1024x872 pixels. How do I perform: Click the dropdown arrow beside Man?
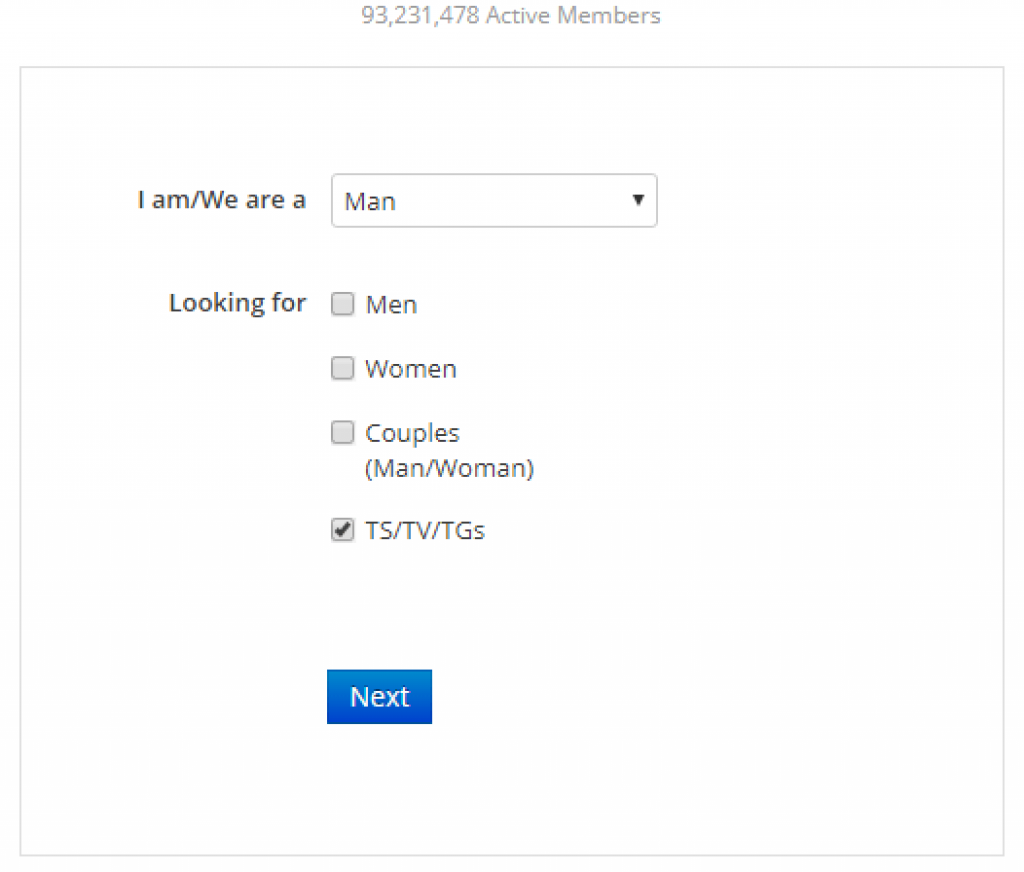point(637,200)
